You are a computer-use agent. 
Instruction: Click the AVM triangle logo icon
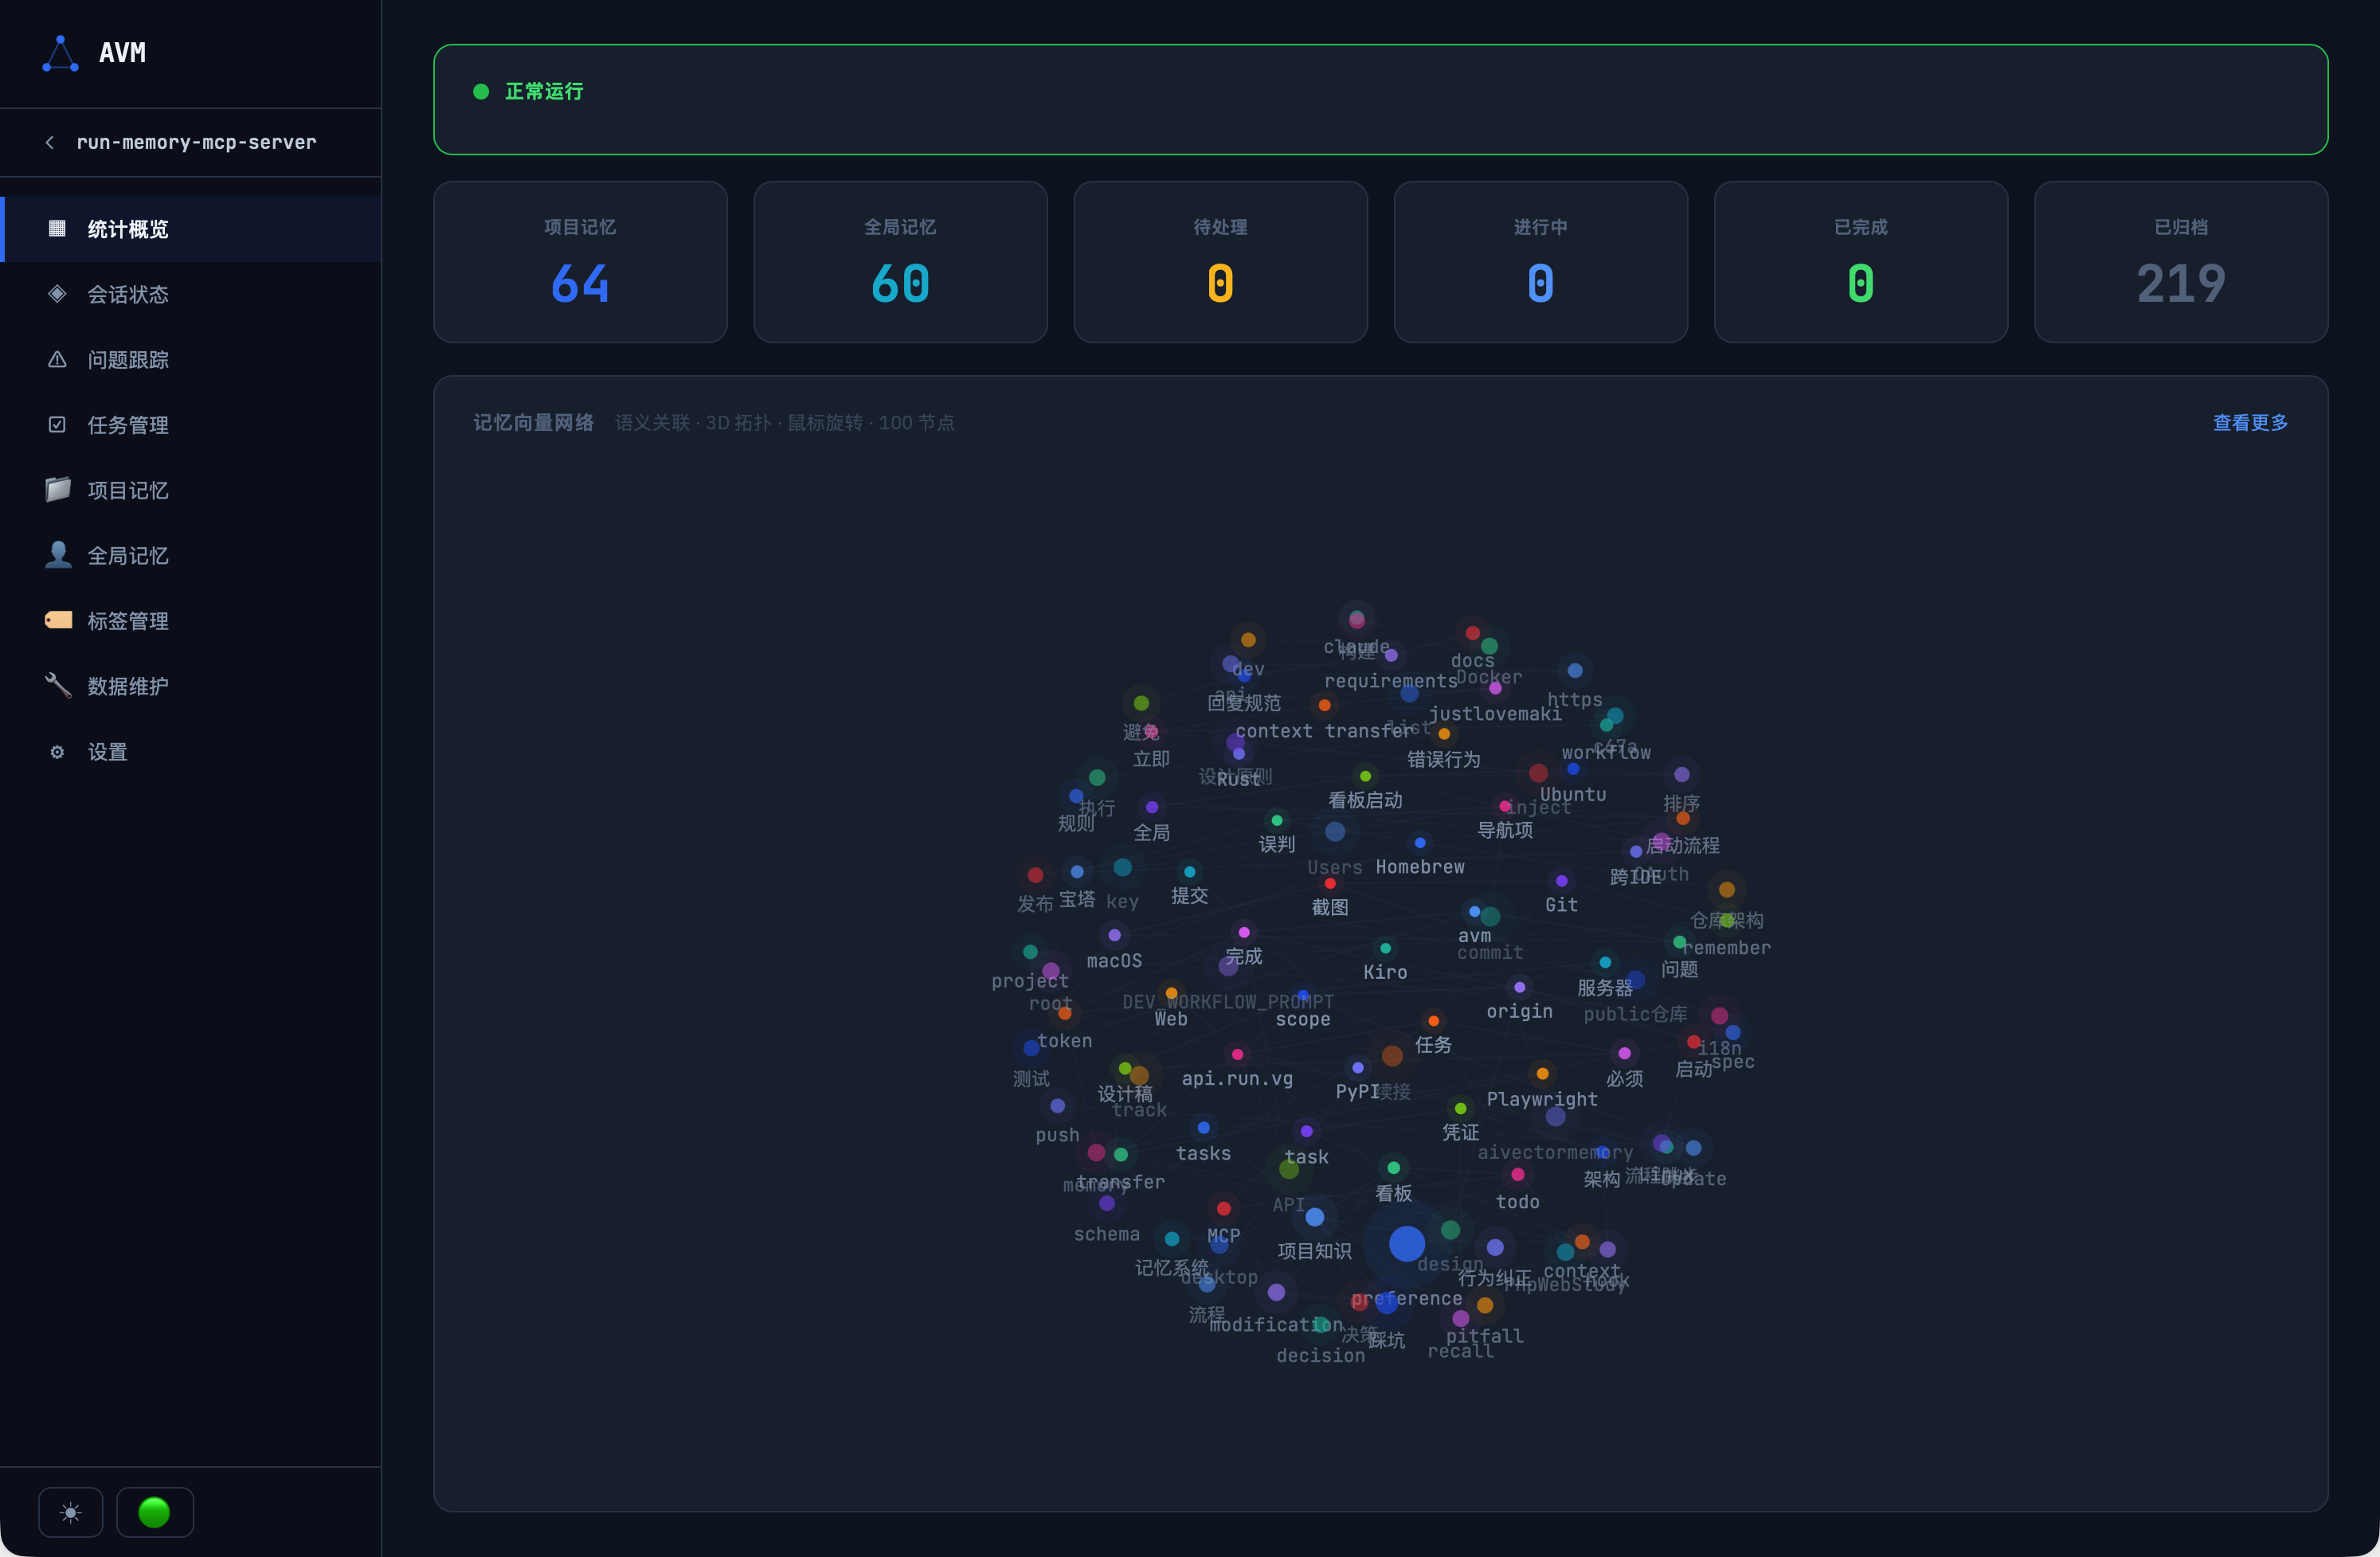click(x=60, y=54)
